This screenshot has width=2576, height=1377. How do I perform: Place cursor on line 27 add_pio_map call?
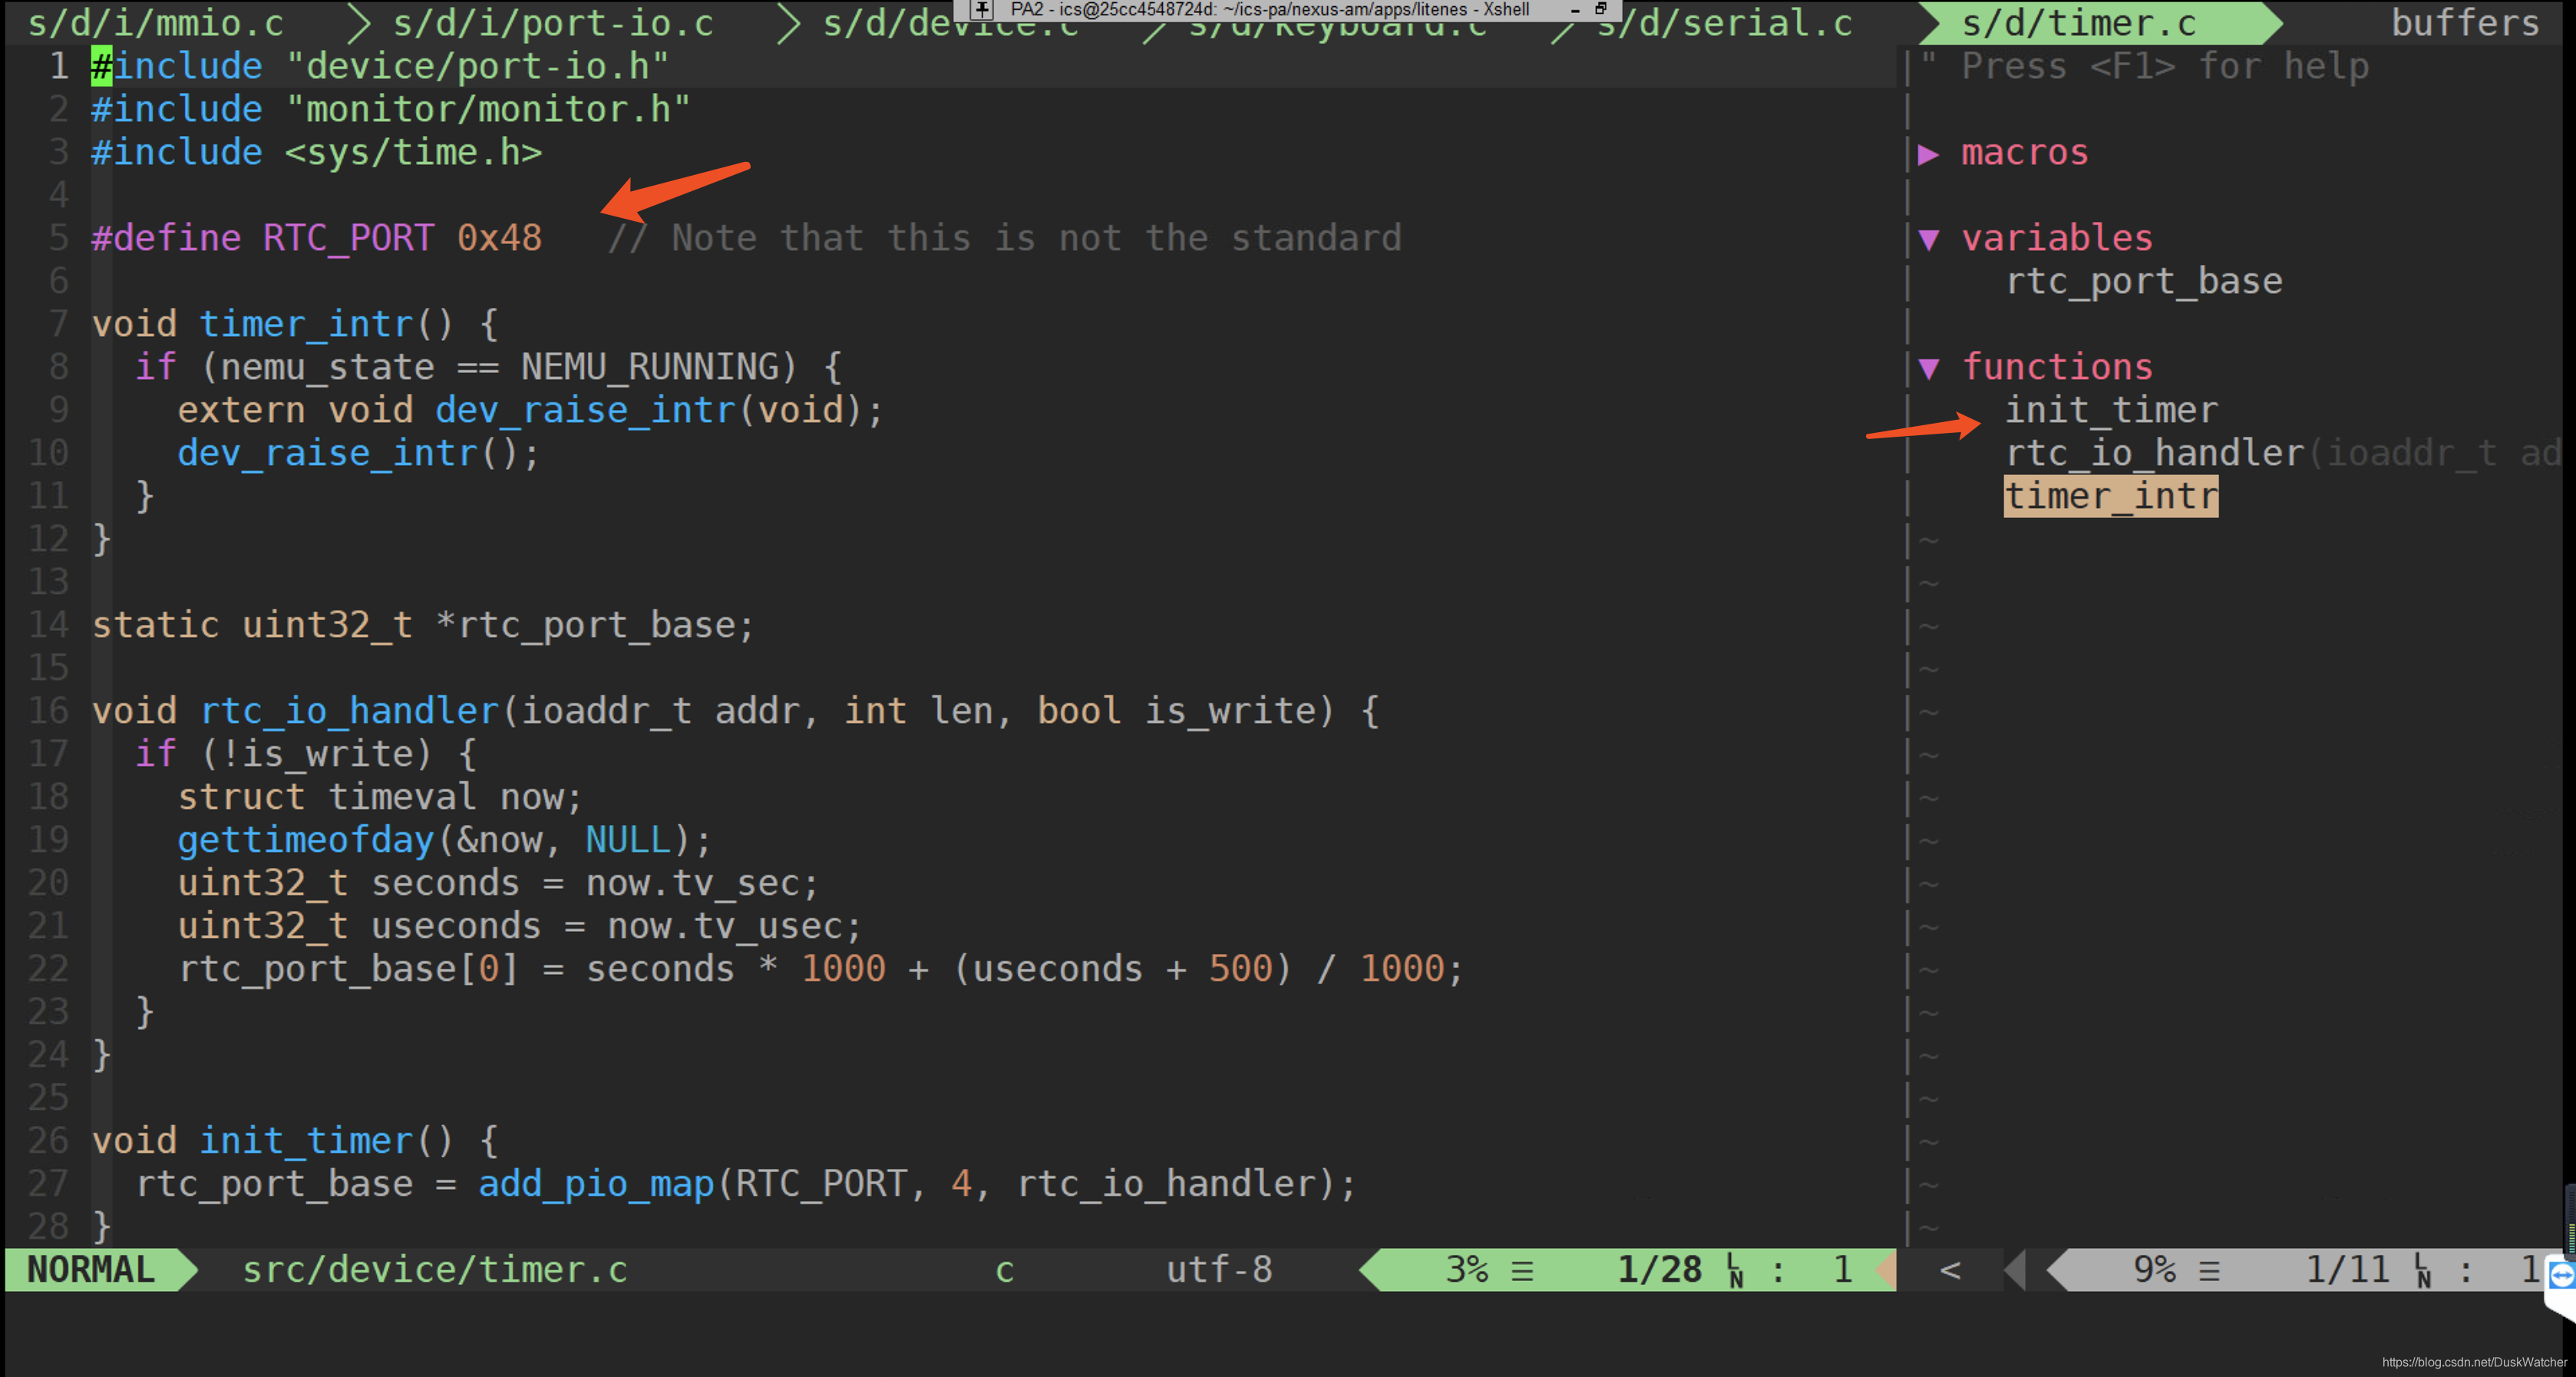click(x=596, y=1184)
